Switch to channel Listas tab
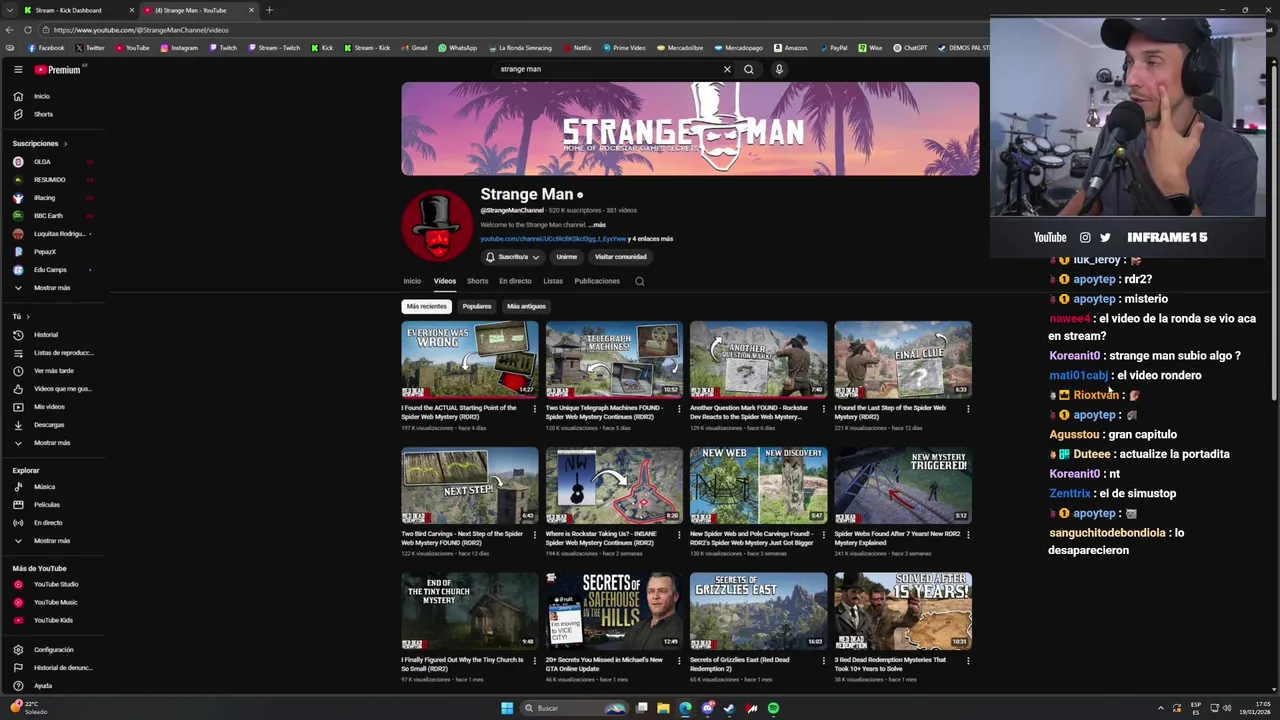 553,281
